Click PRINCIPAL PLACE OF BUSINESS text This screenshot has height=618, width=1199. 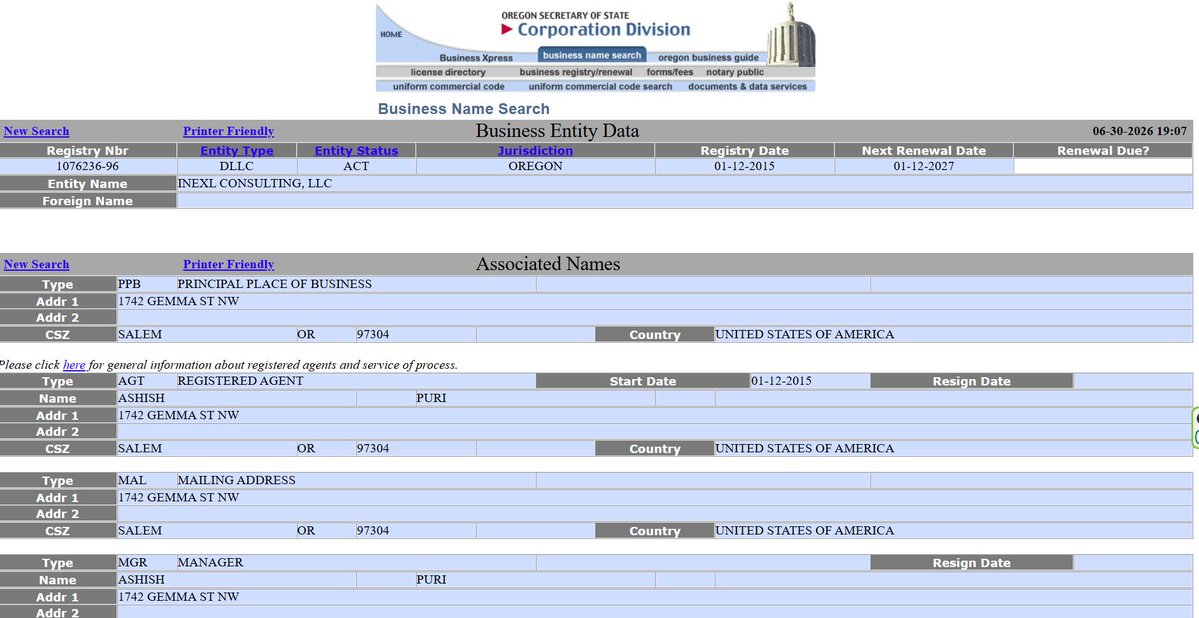click(x=275, y=284)
